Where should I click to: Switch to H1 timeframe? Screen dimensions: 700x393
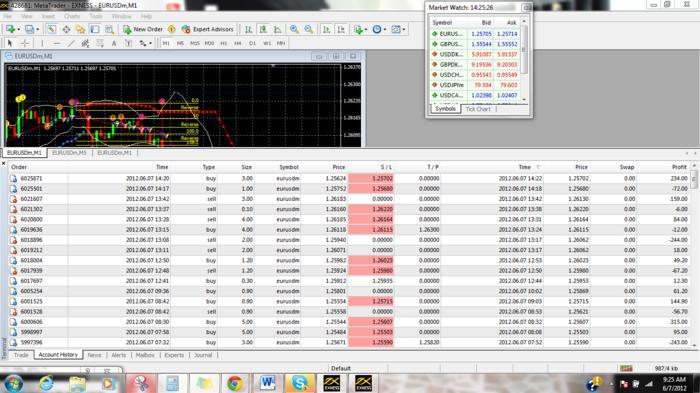(224, 43)
